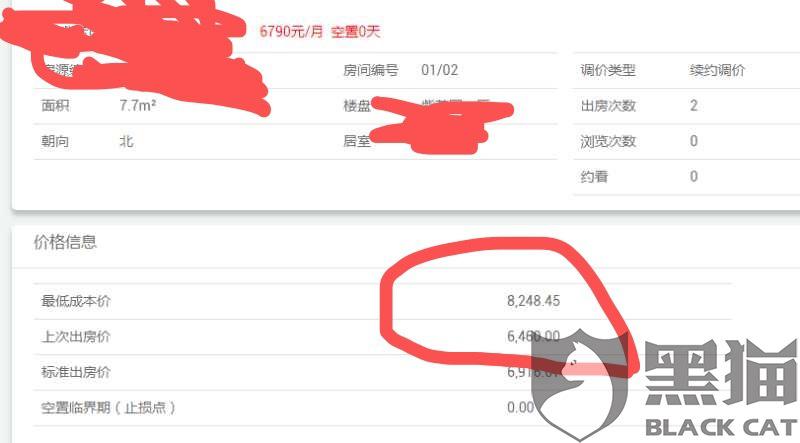800x443 pixels.
Task: Click the 出房次数 row value 2
Action: (693, 106)
